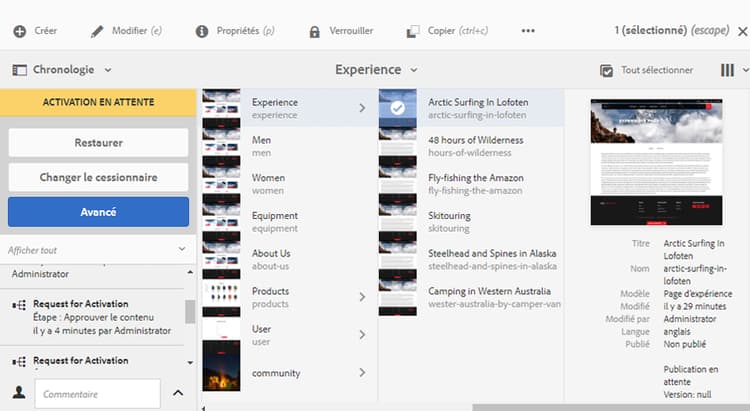Close the selection mode with X

[742, 32]
